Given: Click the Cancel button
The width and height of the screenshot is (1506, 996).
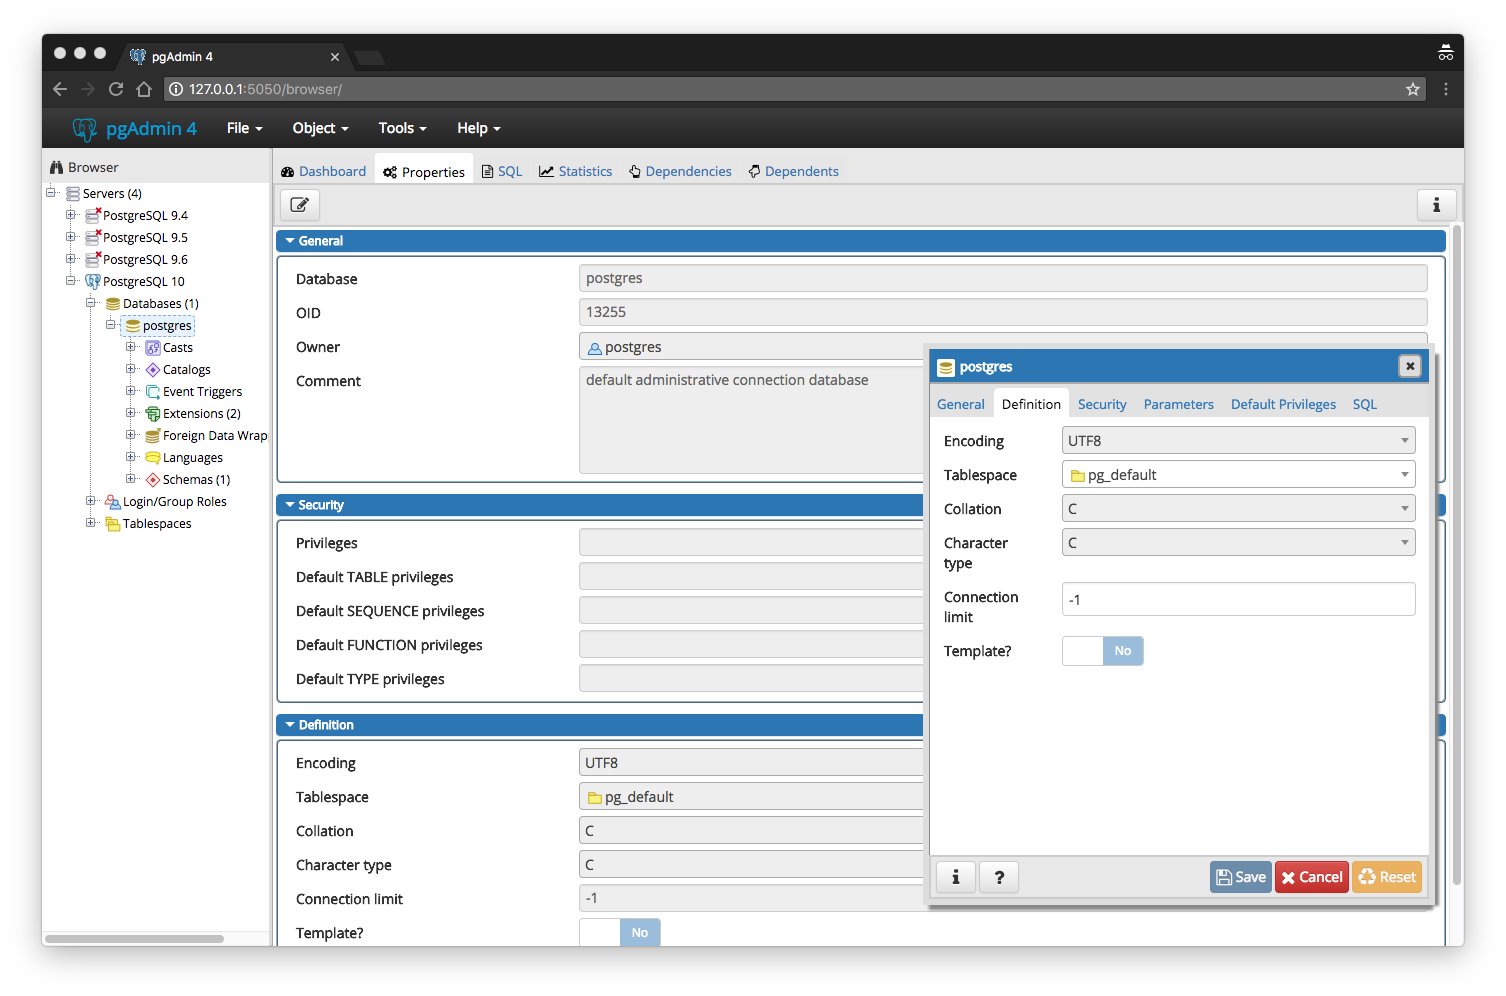Looking at the screenshot, I should [x=1312, y=877].
